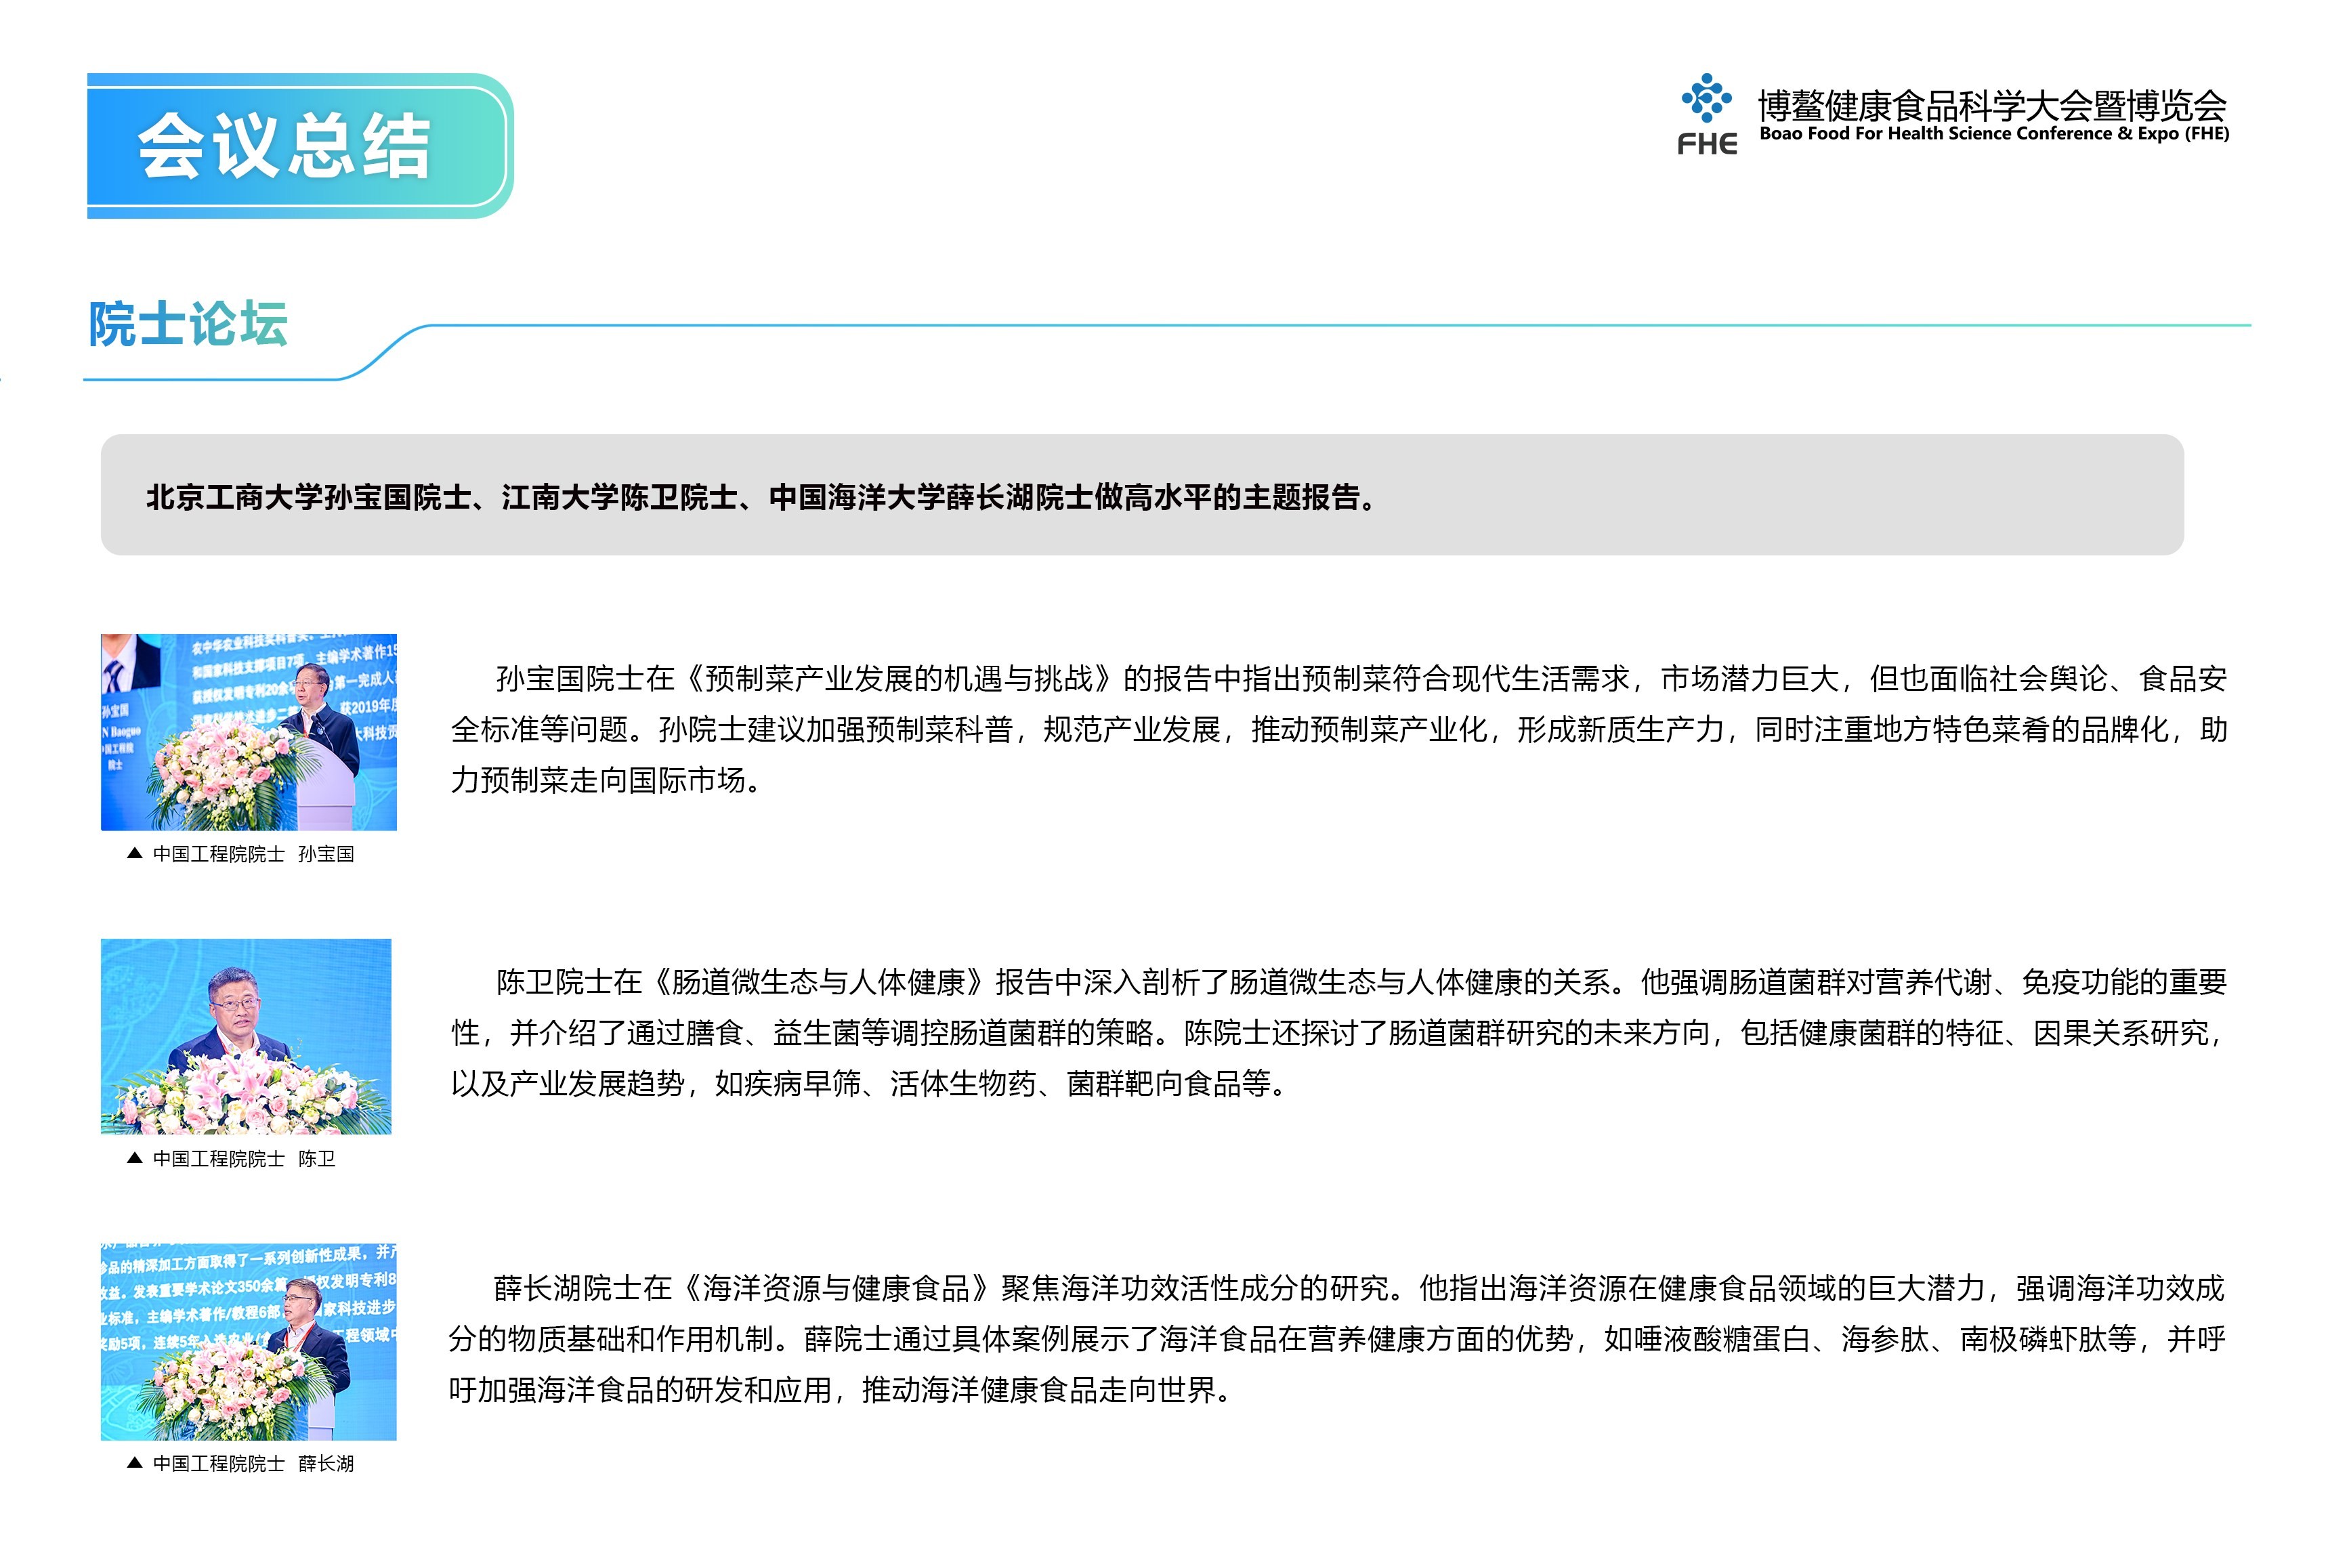The image size is (2328, 1568).
Task: Click the 会议总结 title banner
Action: point(285,146)
